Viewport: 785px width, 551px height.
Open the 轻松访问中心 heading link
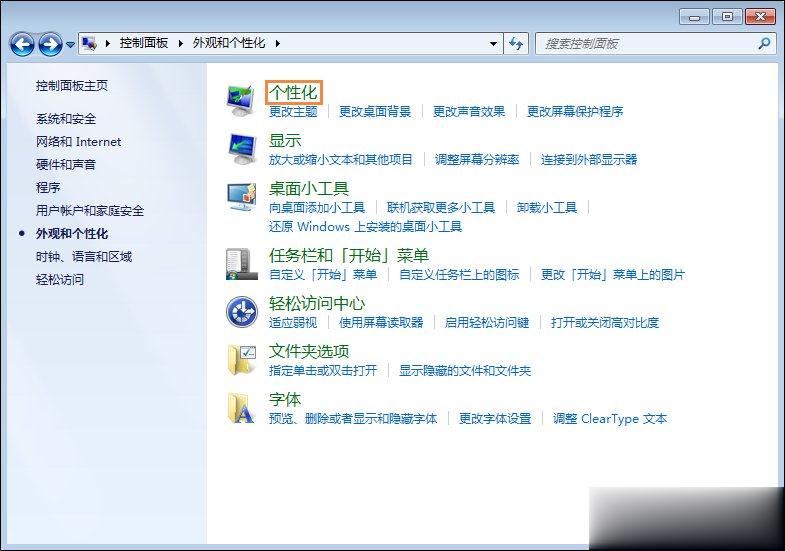point(317,303)
